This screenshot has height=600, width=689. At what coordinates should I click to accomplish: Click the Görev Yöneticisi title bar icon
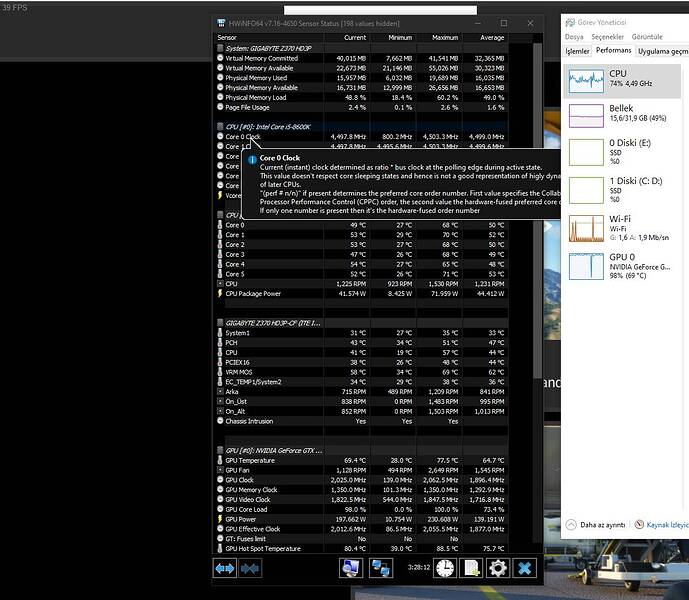point(570,22)
